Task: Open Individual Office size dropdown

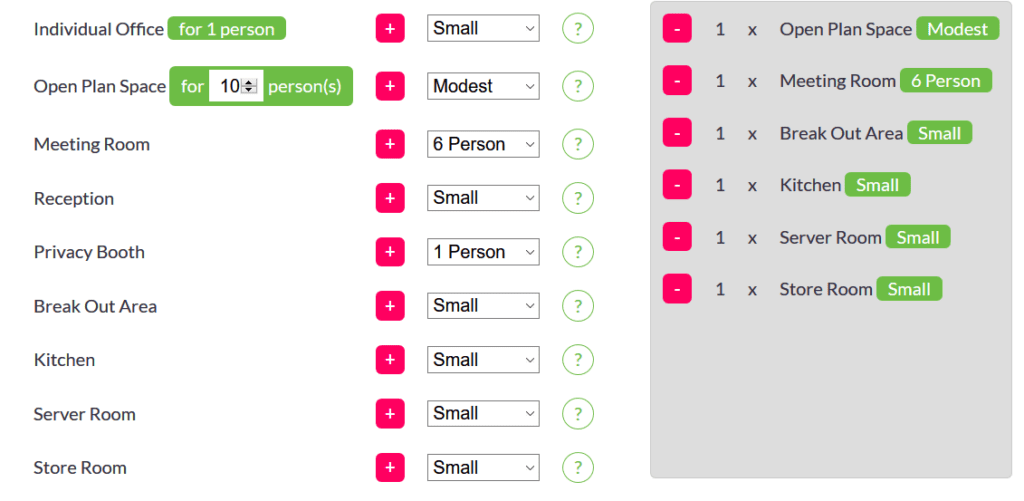Action: 483,29
